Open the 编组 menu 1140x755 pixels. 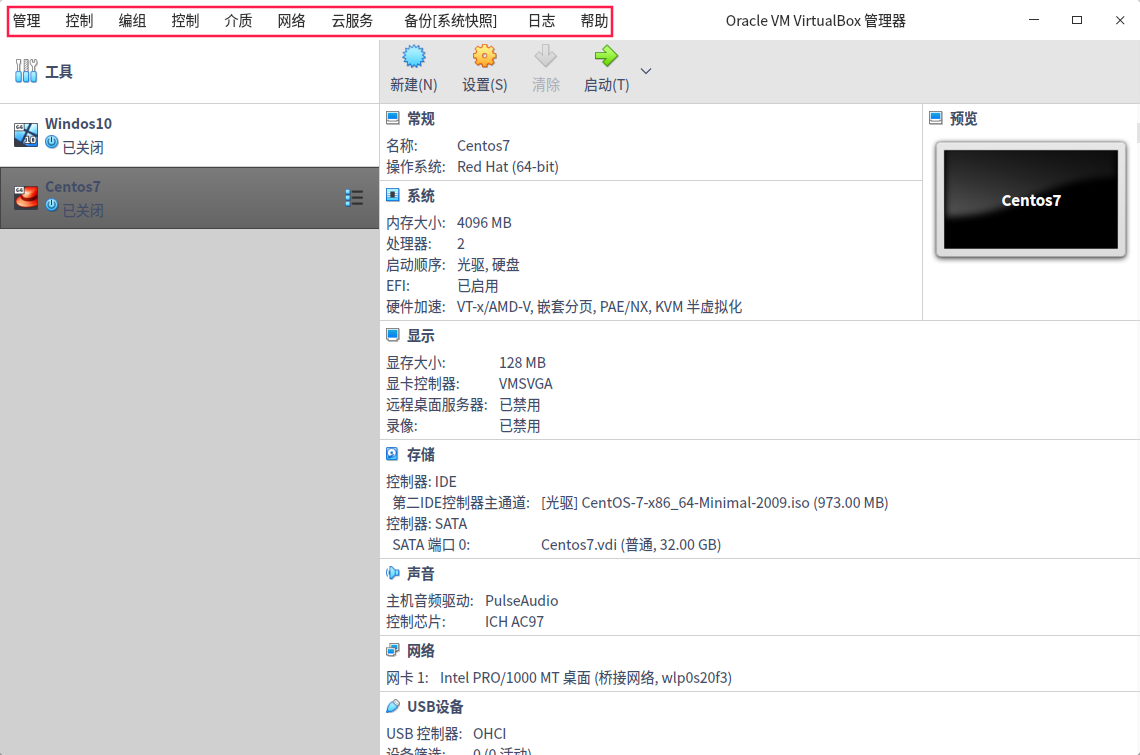(x=132, y=21)
